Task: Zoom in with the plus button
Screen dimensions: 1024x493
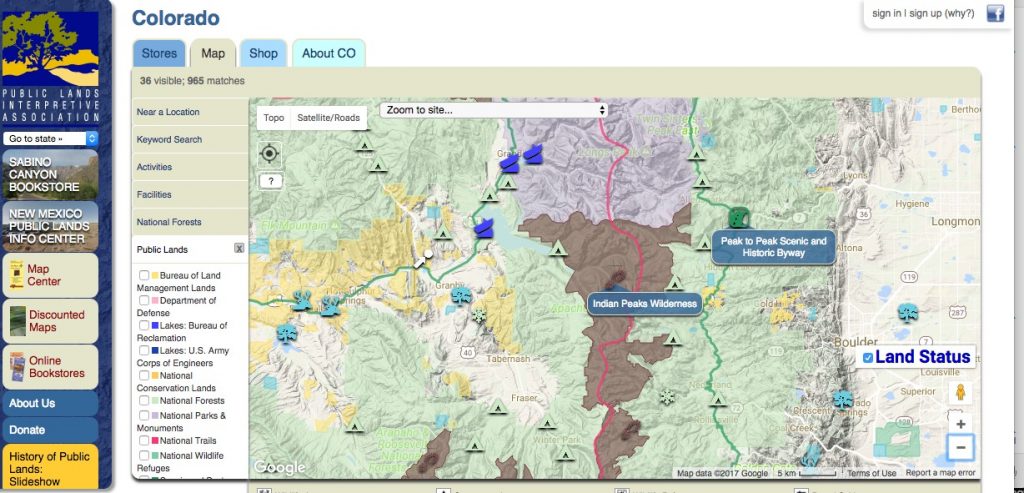Action: pos(961,424)
